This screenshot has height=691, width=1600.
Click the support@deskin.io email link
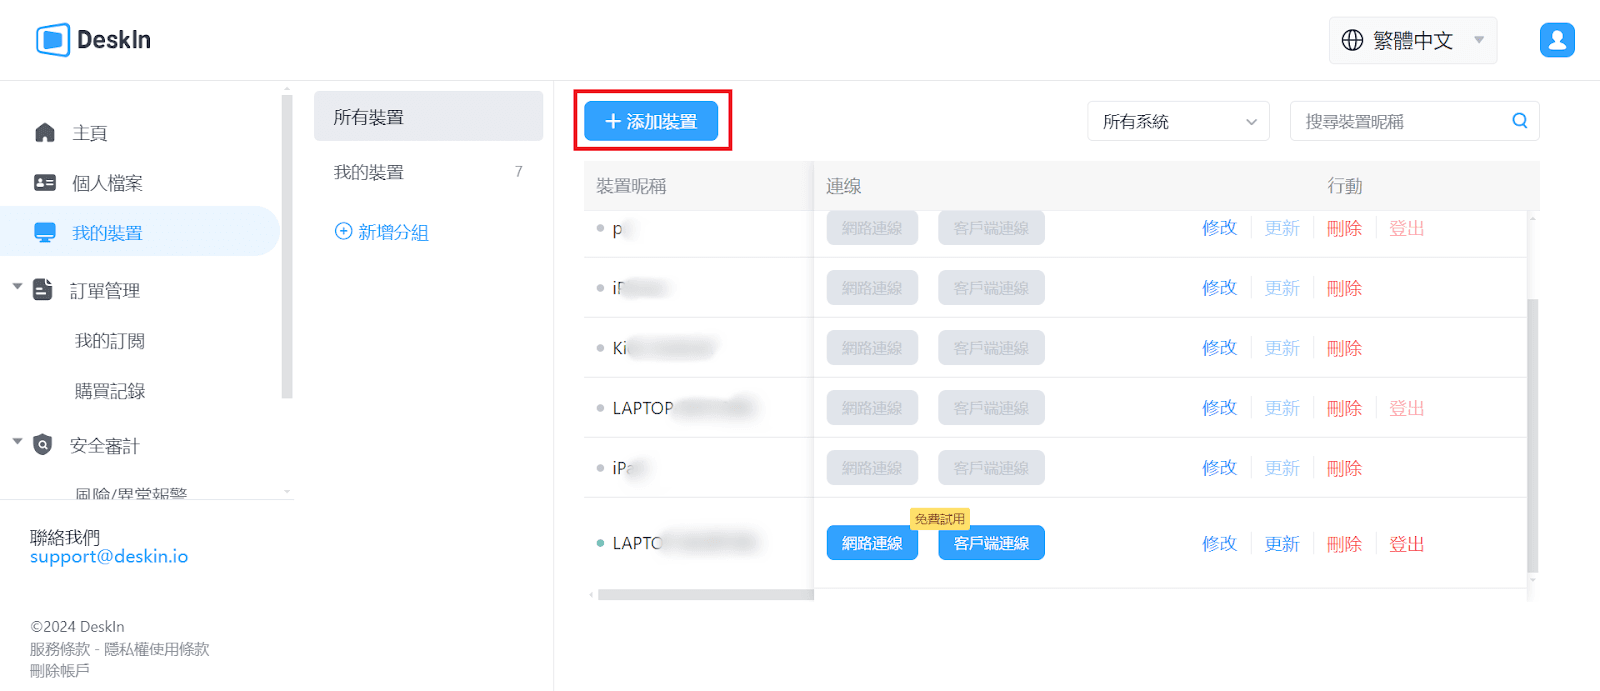109,557
